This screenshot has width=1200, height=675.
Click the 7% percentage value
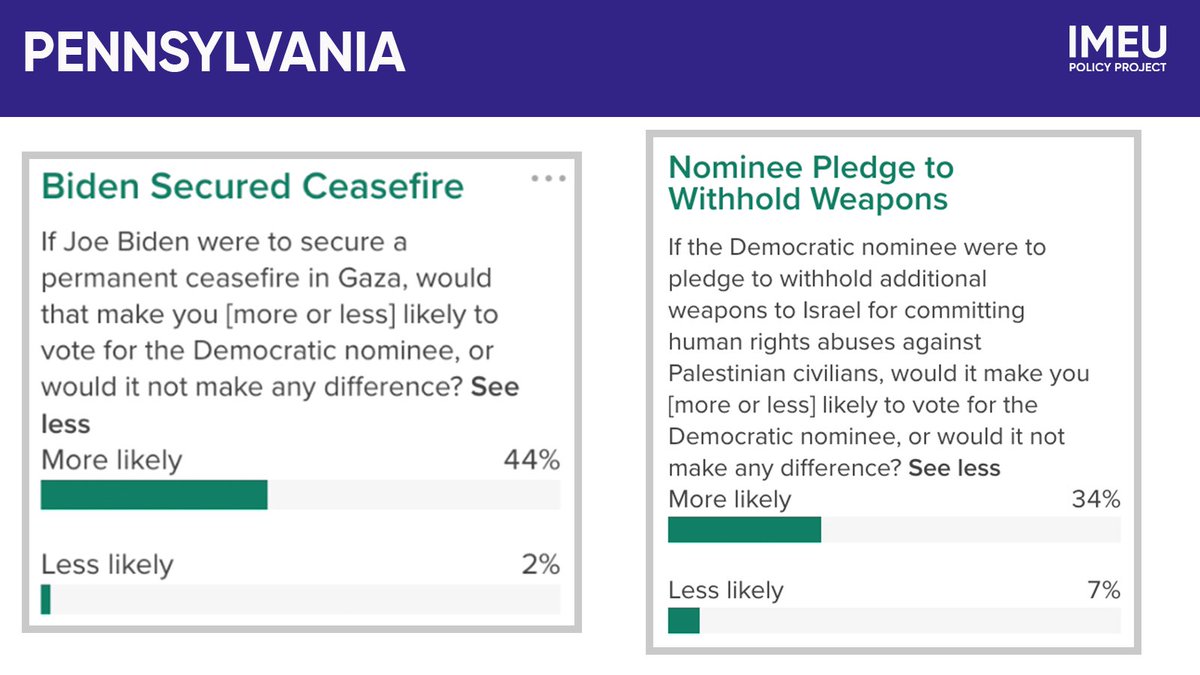(x=1104, y=590)
